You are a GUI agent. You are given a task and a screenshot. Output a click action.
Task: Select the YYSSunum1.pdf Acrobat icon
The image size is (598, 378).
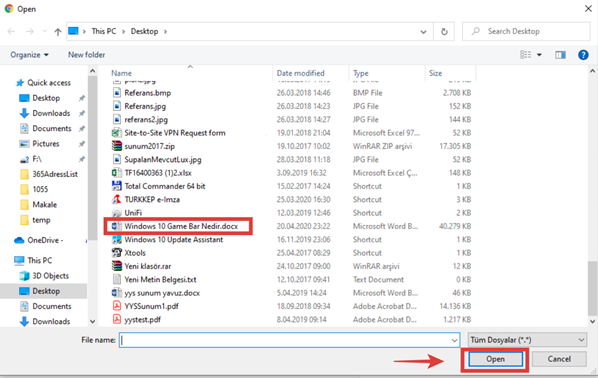(117, 306)
